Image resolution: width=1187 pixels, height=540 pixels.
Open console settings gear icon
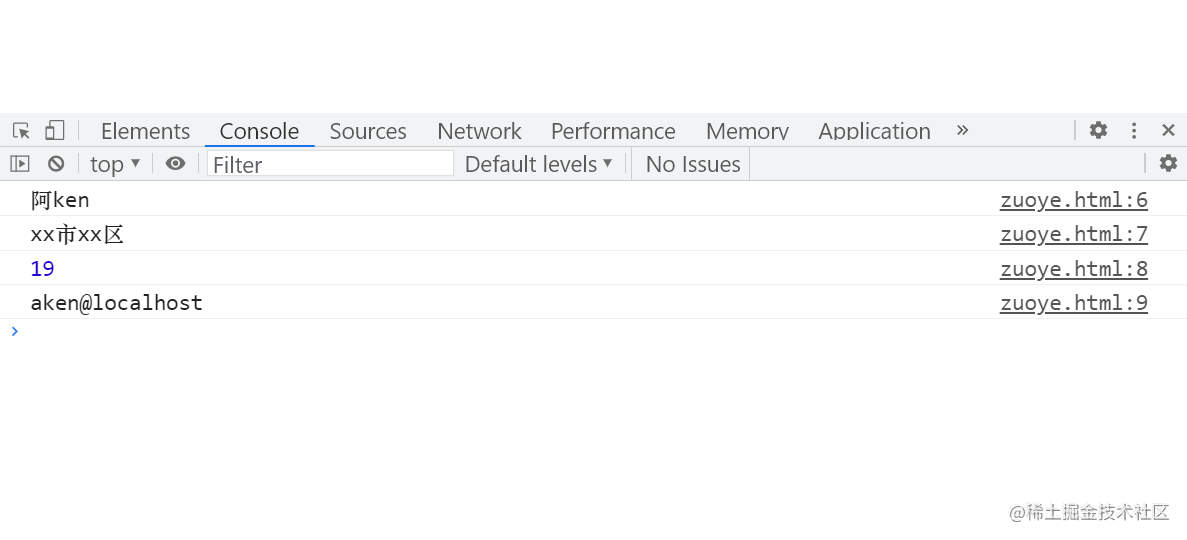(1169, 164)
